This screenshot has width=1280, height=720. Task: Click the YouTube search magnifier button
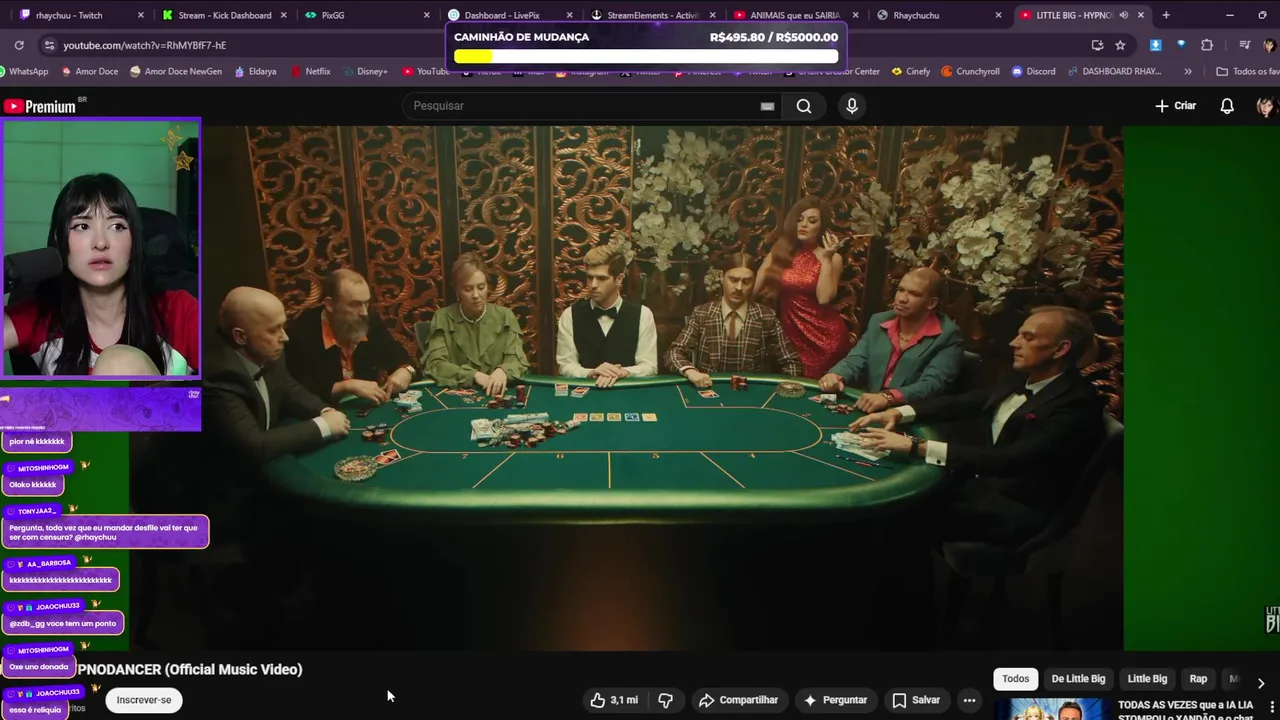tap(804, 106)
